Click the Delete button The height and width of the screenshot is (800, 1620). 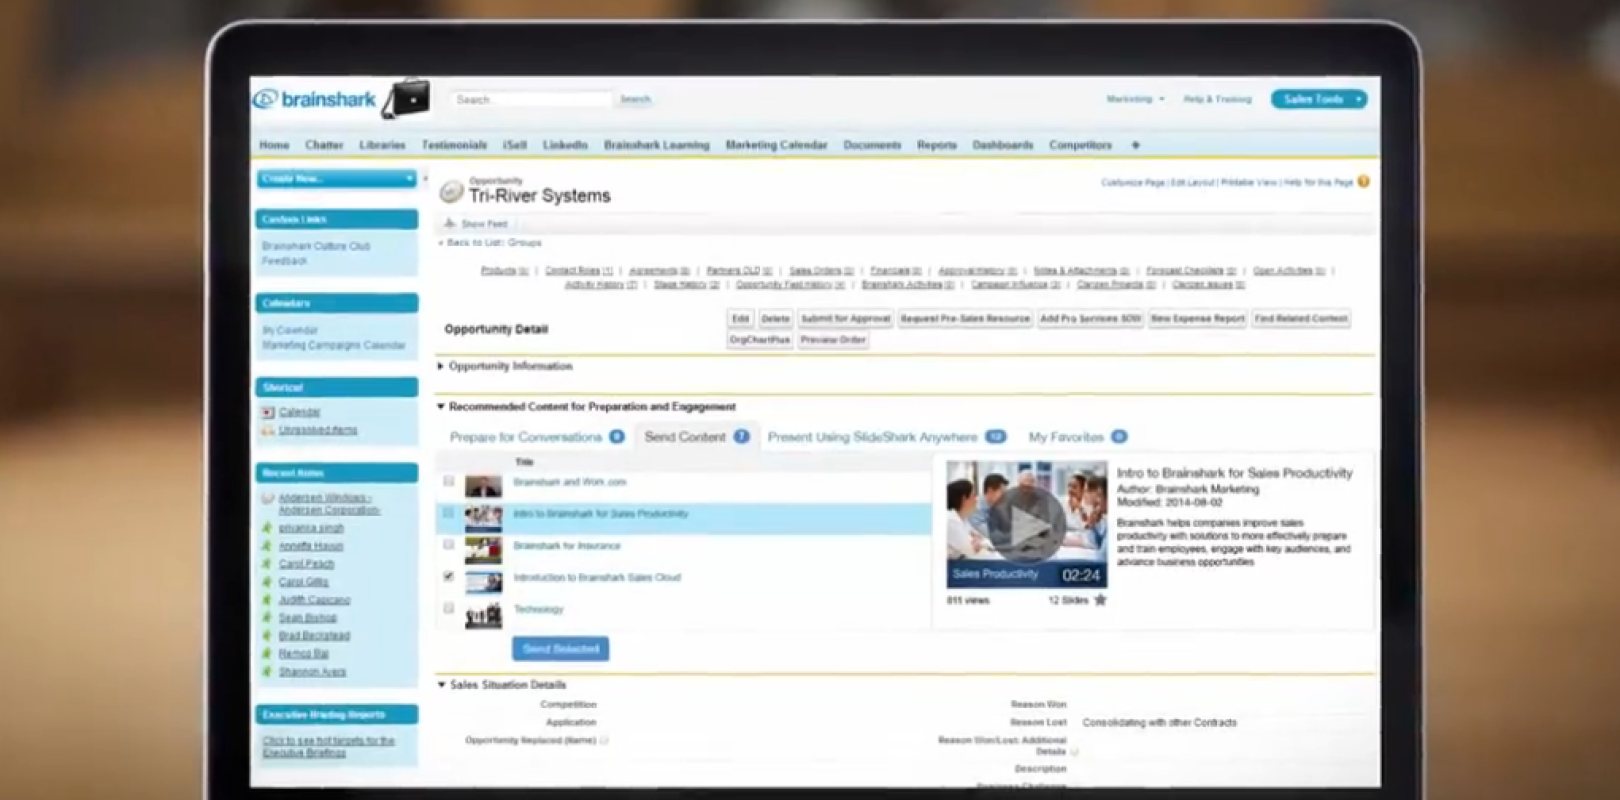coord(775,318)
